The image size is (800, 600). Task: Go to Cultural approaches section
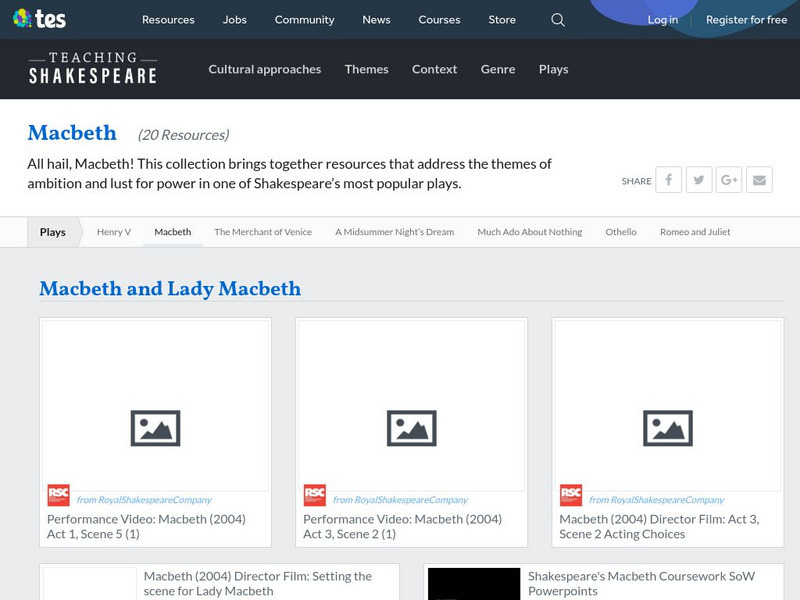click(265, 69)
